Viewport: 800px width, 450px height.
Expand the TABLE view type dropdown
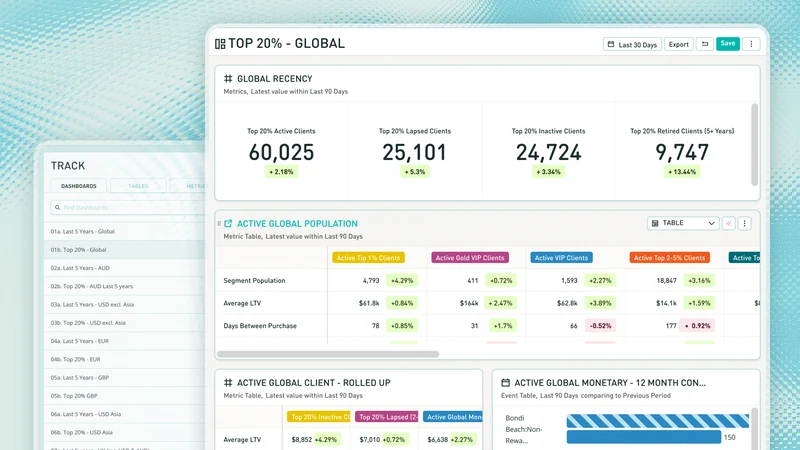[x=683, y=223]
